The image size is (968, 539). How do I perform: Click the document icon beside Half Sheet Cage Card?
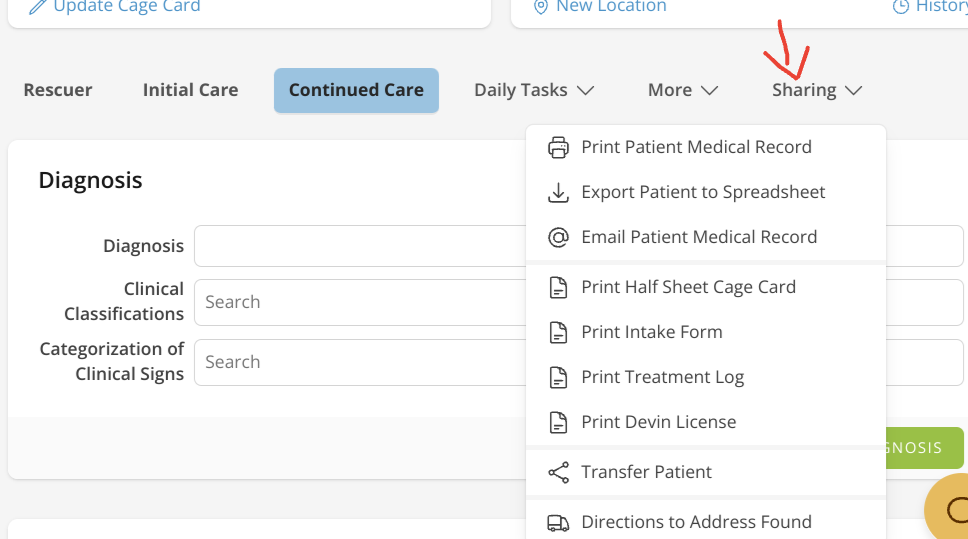coord(558,287)
